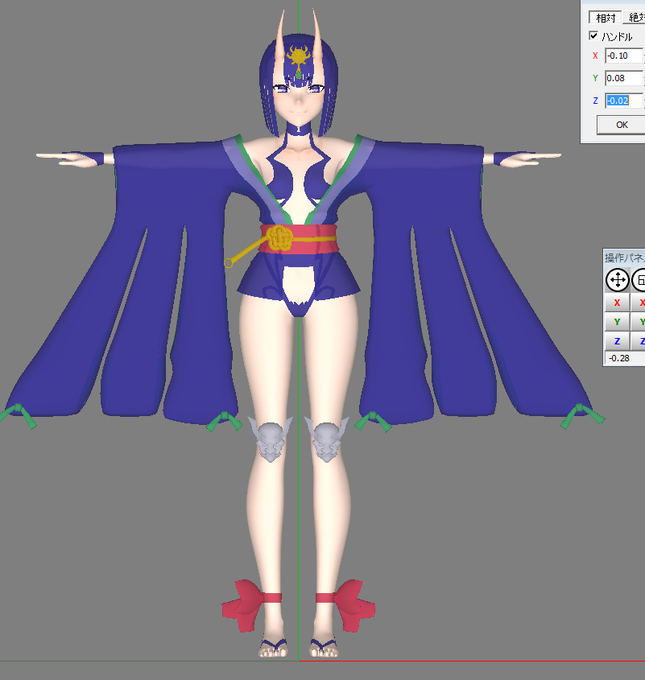645x680 pixels.
Task: Click the green Y button under move icon
Action: 617,322
